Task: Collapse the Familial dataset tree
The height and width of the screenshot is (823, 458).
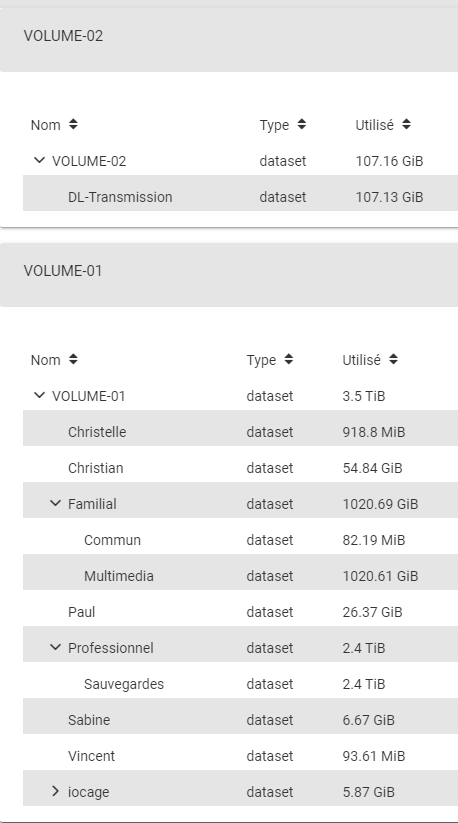Action: [55, 503]
